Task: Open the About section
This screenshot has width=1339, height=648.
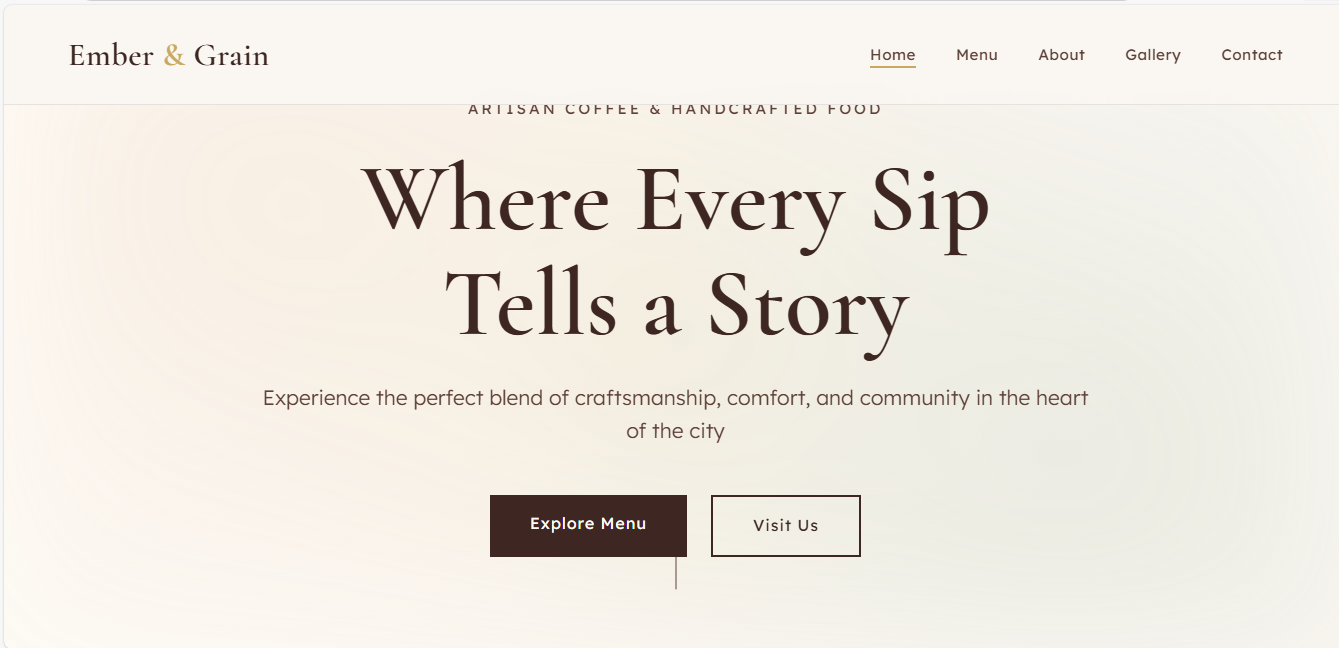Action: pos(1061,55)
